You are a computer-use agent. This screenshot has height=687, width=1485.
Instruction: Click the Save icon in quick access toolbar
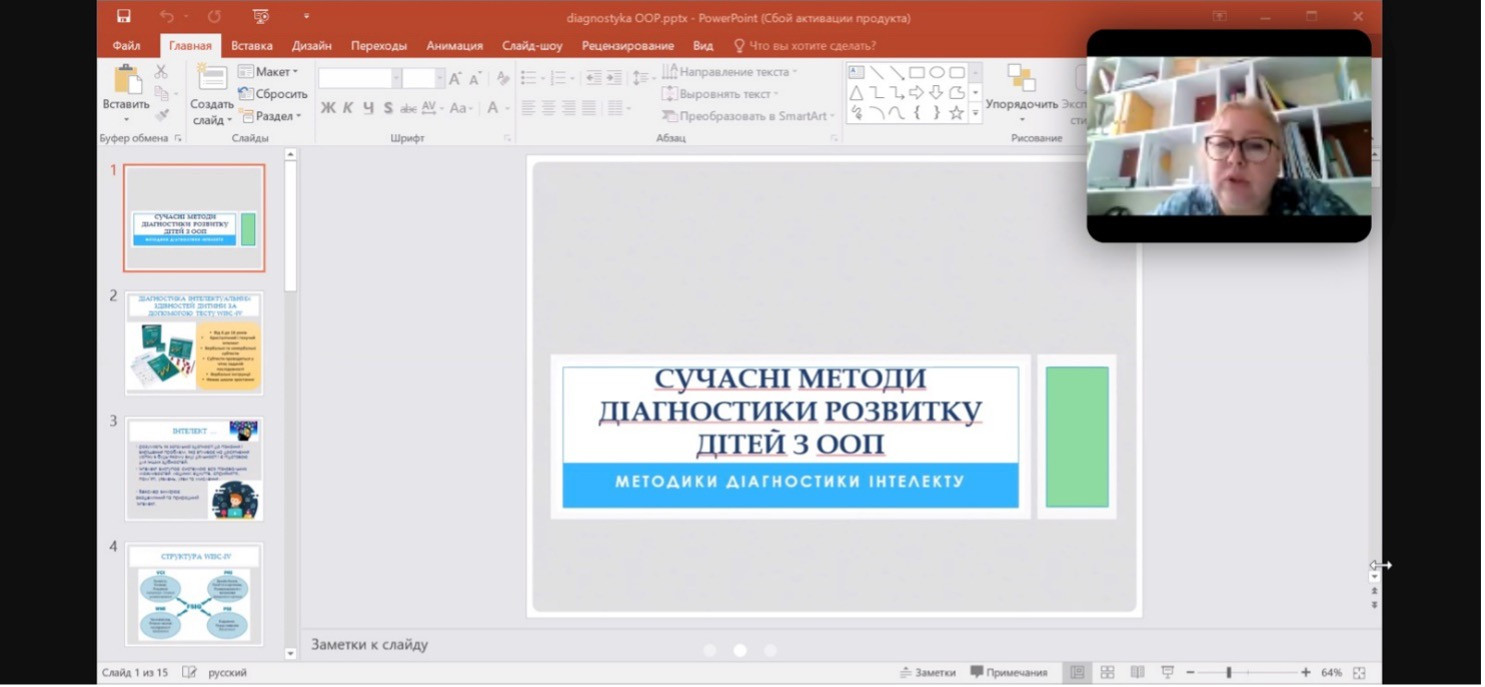tap(123, 16)
